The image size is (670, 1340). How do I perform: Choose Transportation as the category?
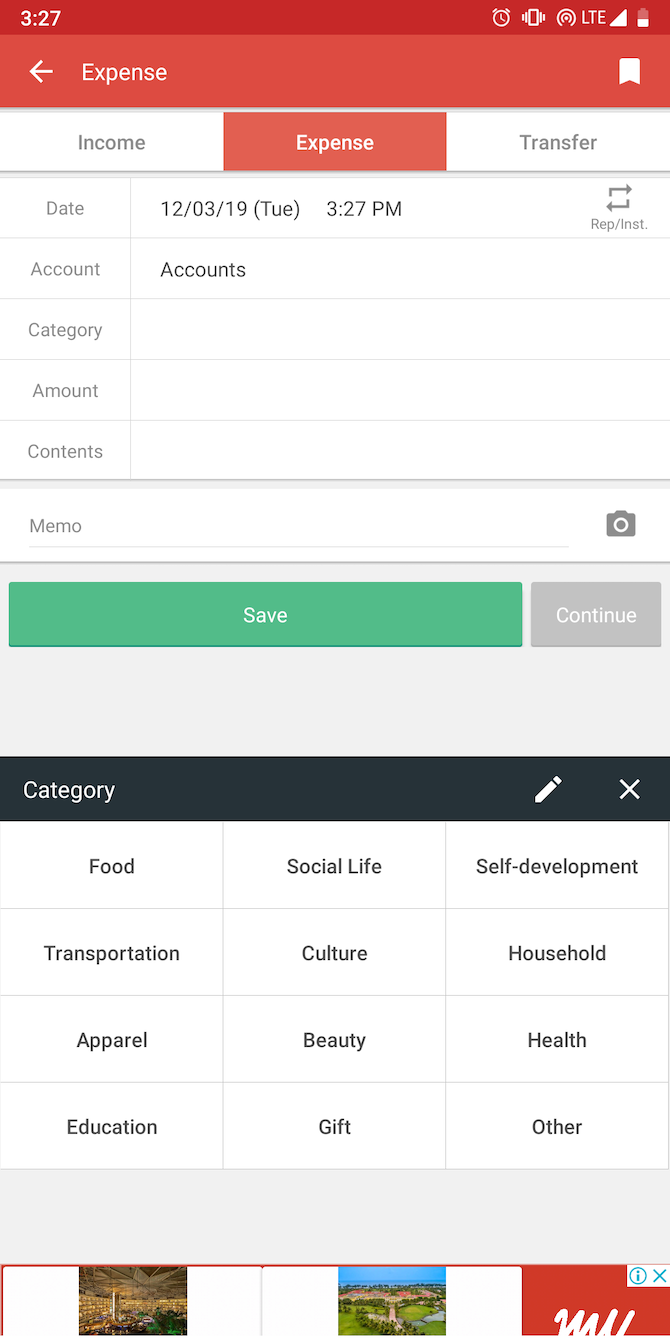[111, 952]
